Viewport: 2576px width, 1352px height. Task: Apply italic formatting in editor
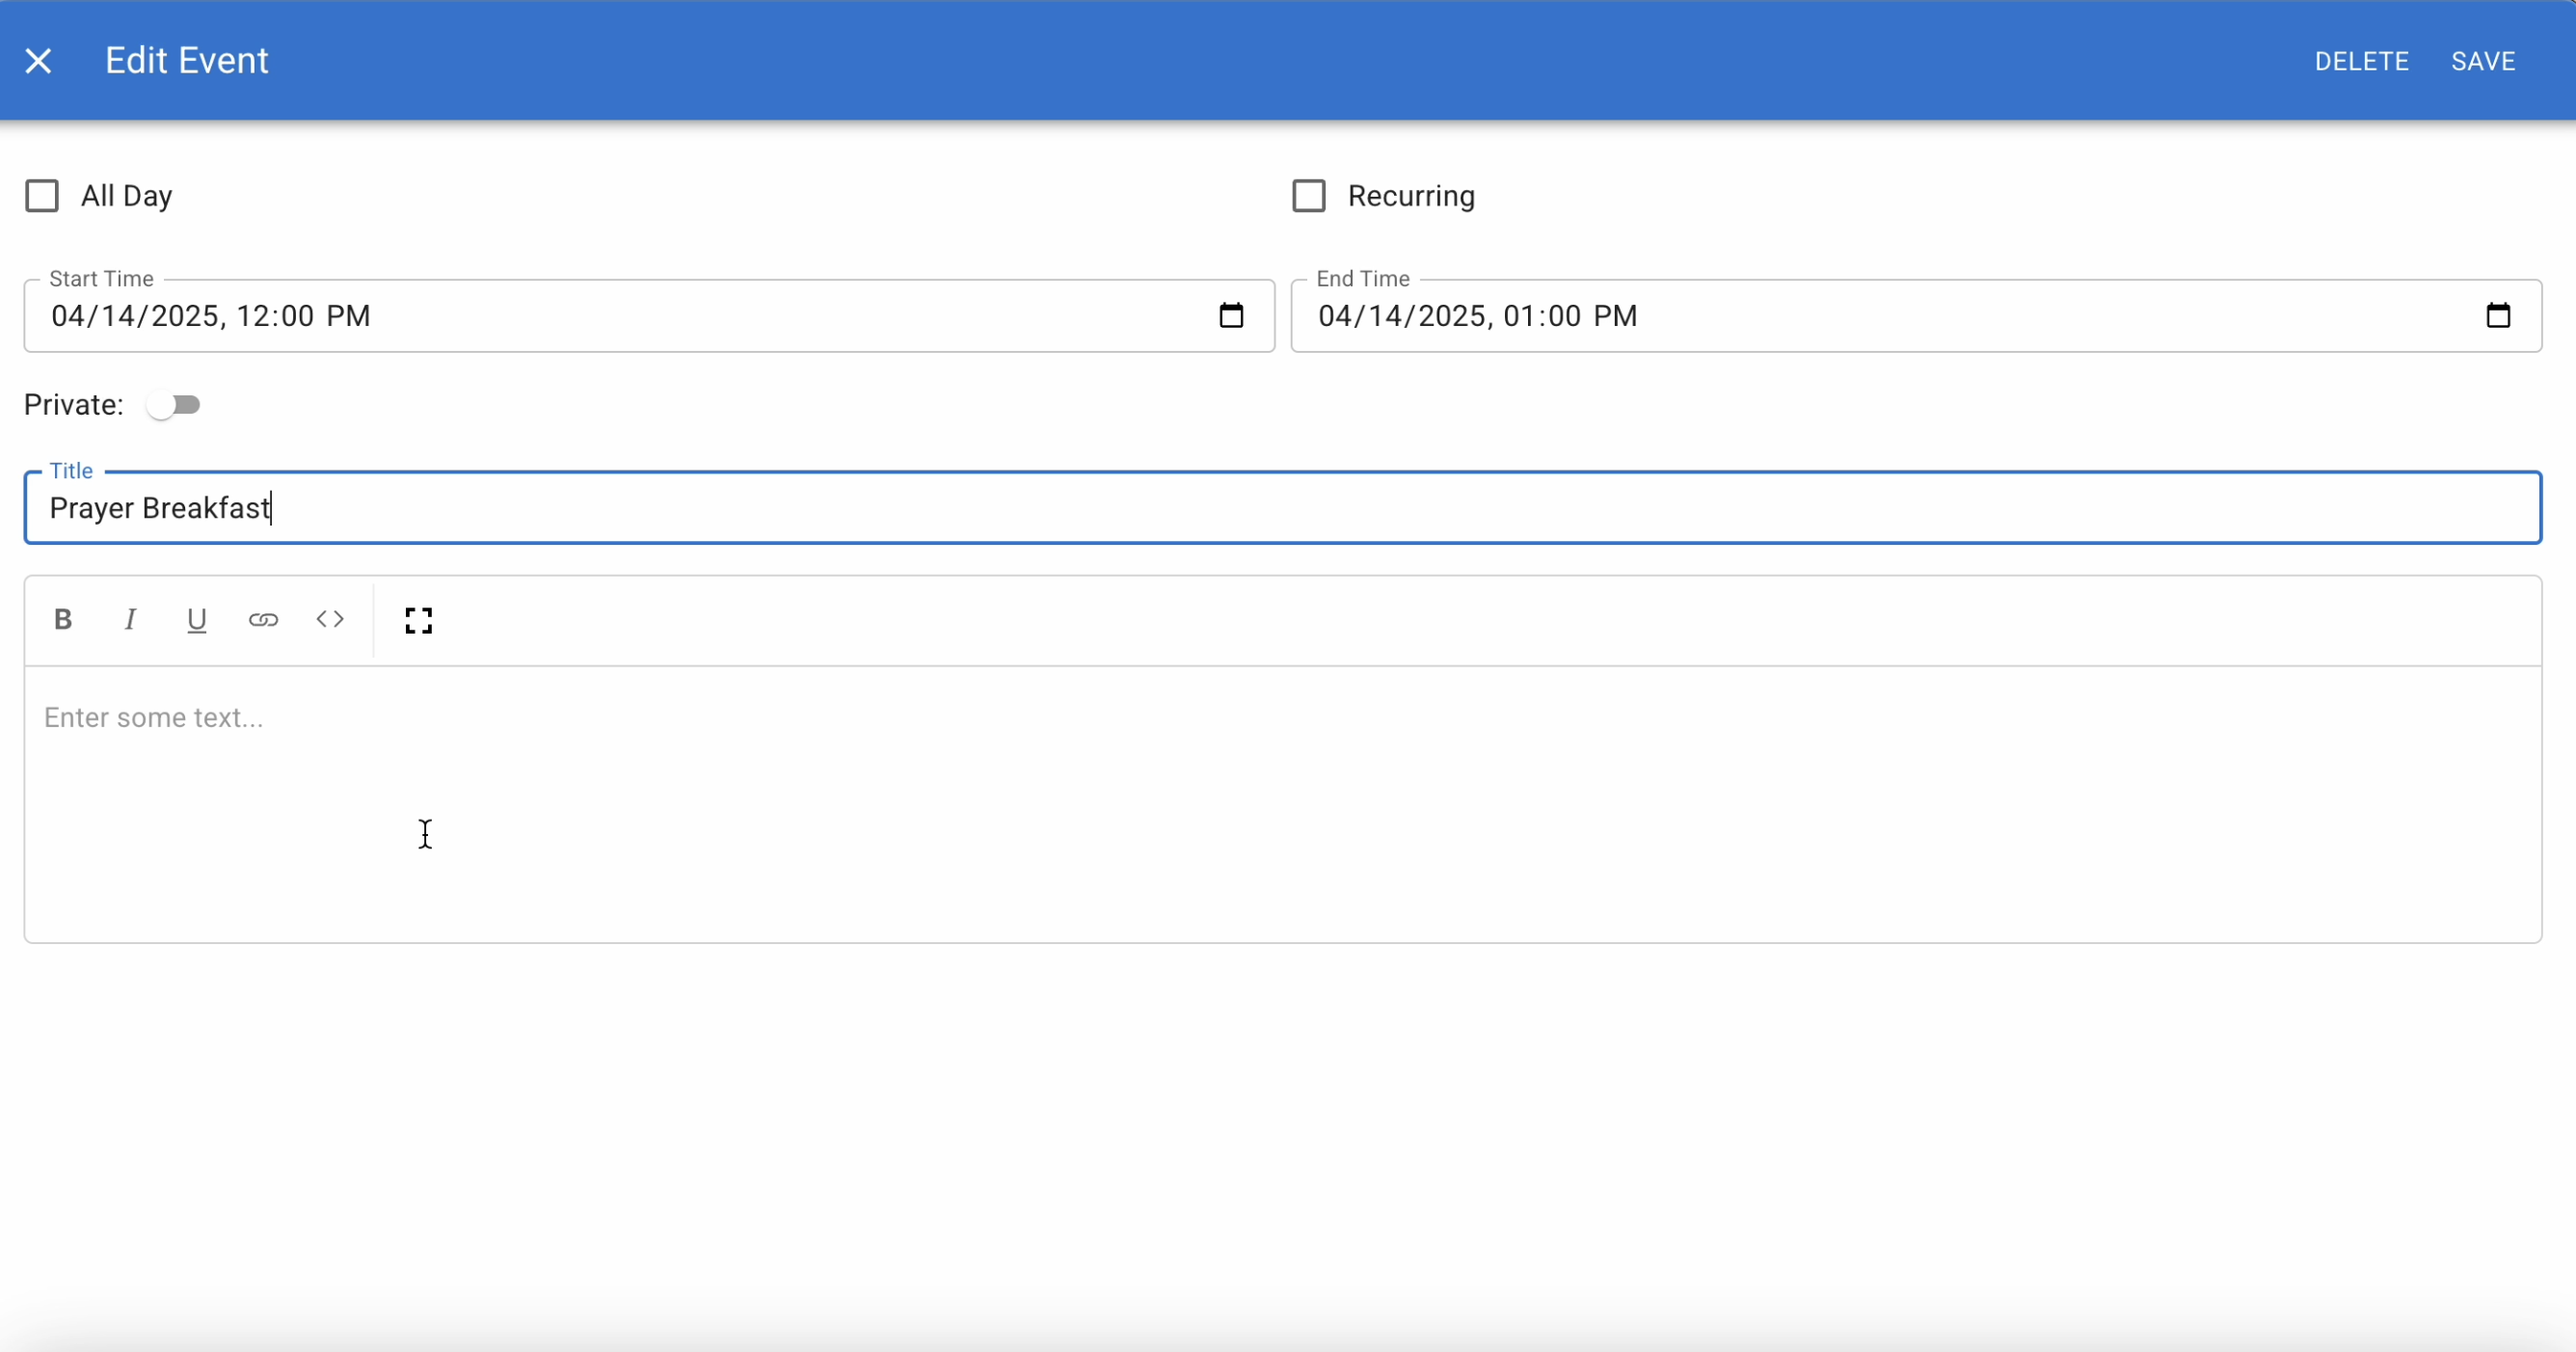(x=130, y=620)
